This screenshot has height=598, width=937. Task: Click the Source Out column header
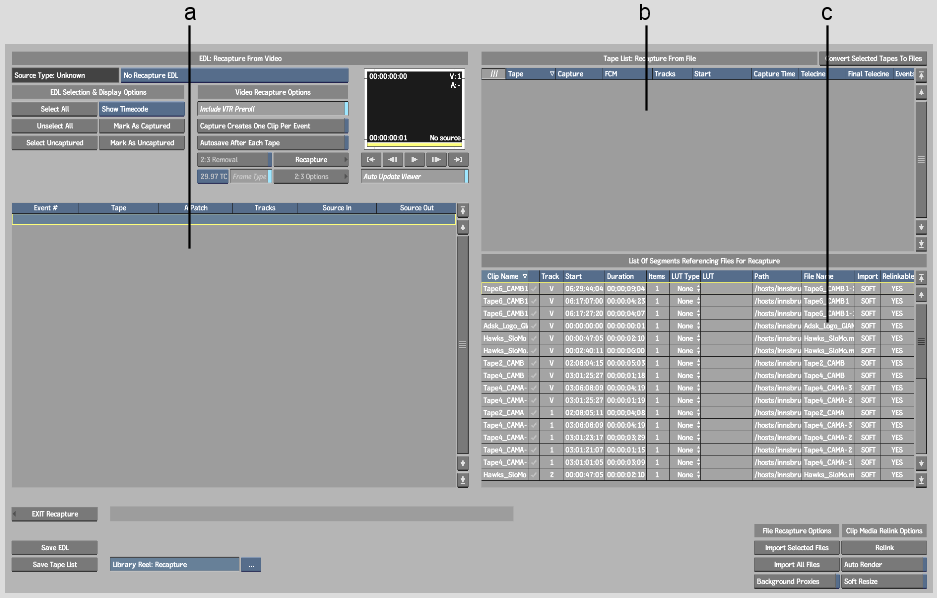[x=417, y=208]
